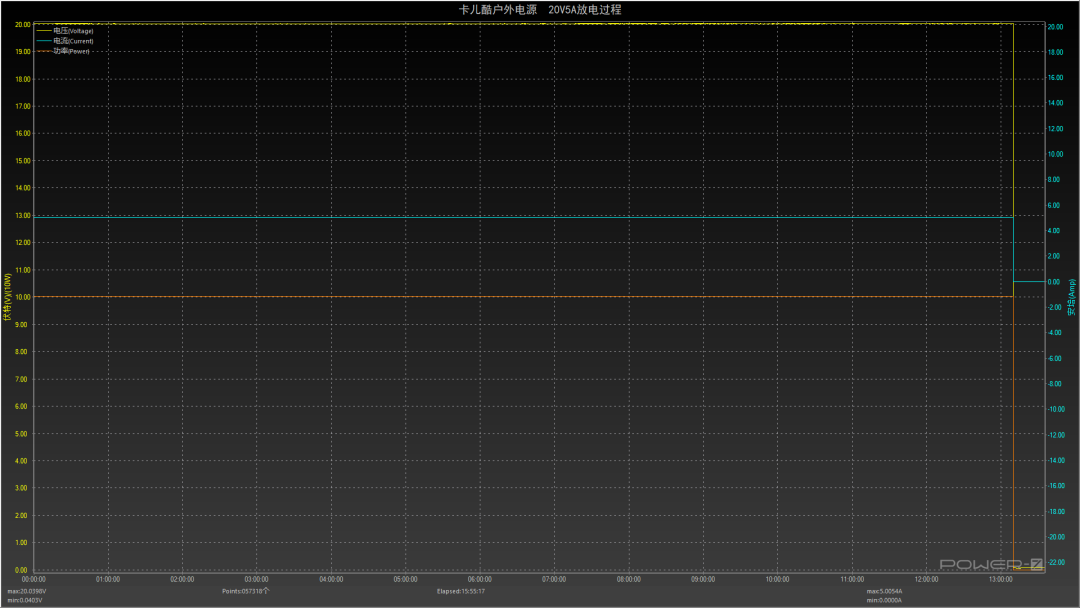
Task: Click the right axis label 安培(Amp)
Action: point(1072,297)
